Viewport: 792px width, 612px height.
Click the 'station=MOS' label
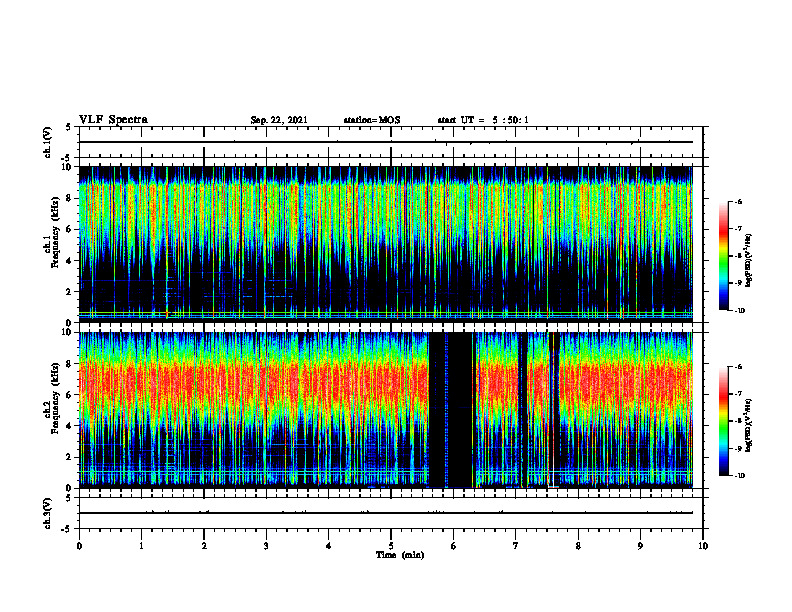[372, 120]
